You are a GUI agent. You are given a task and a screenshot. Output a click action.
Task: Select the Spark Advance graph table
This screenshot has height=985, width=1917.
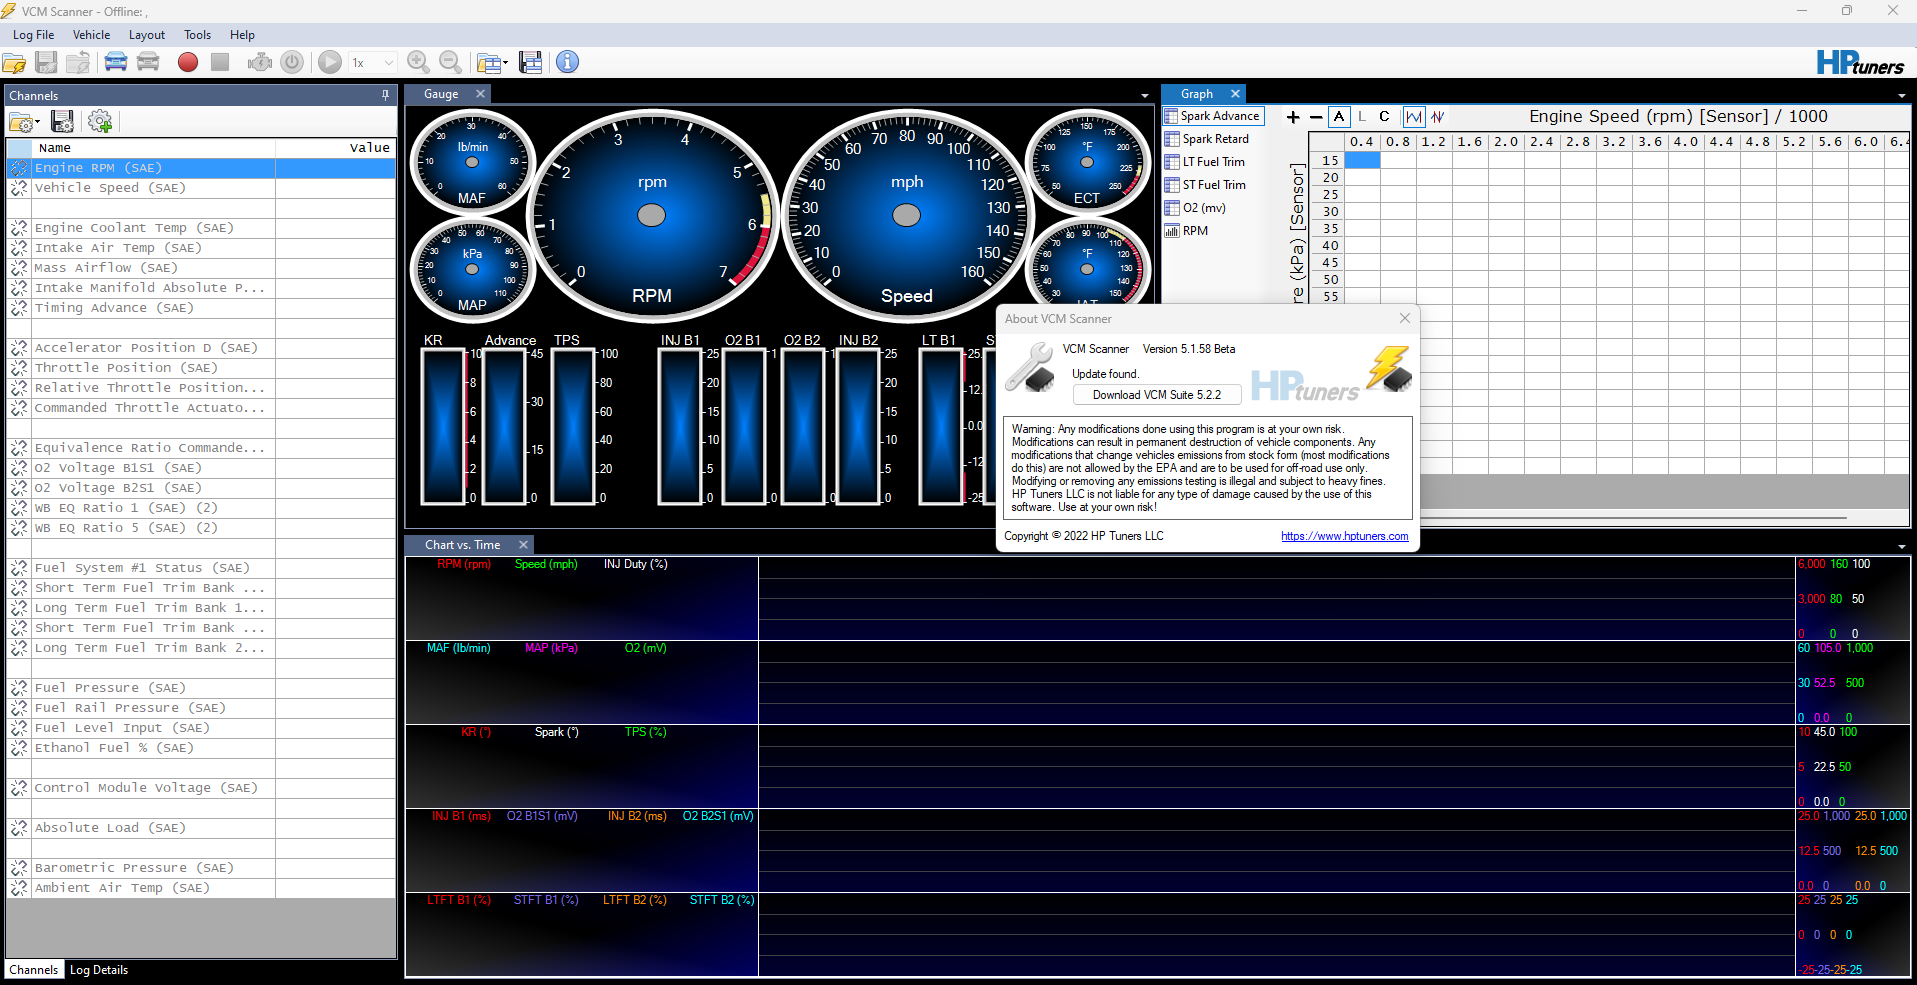point(1213,116)
